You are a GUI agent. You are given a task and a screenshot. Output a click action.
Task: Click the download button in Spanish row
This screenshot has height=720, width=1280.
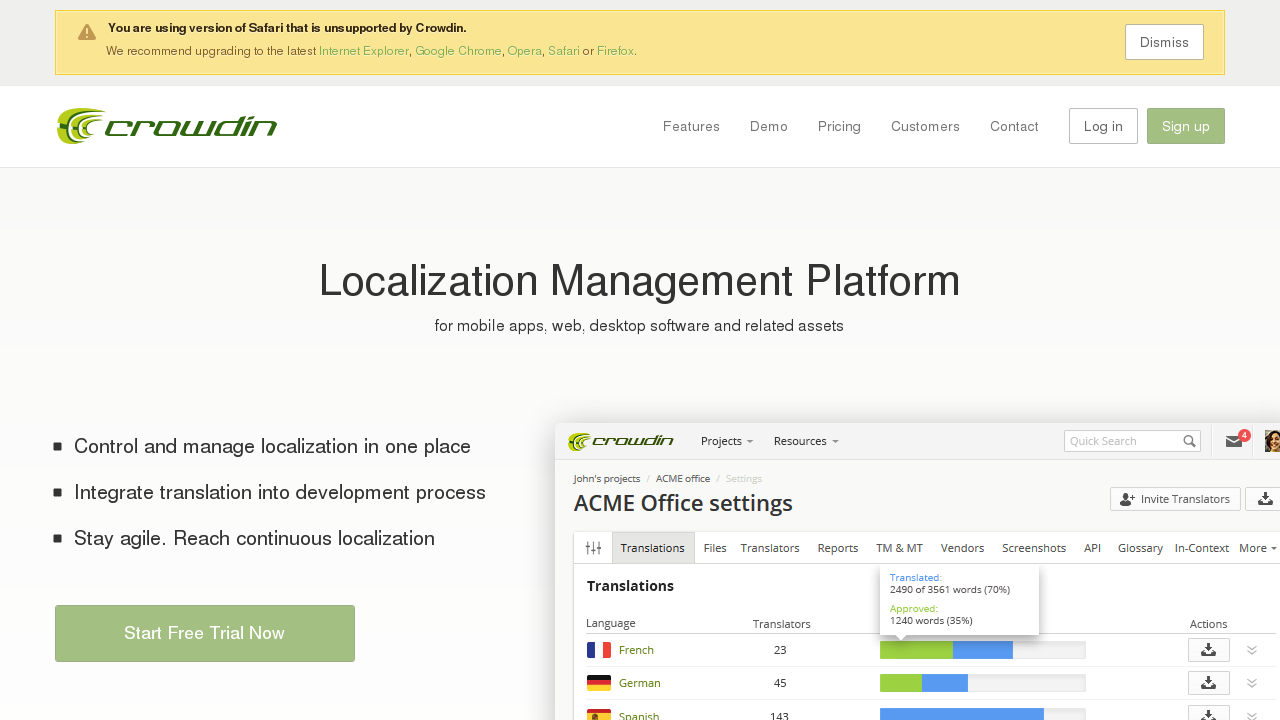(x=1208, y=714)
